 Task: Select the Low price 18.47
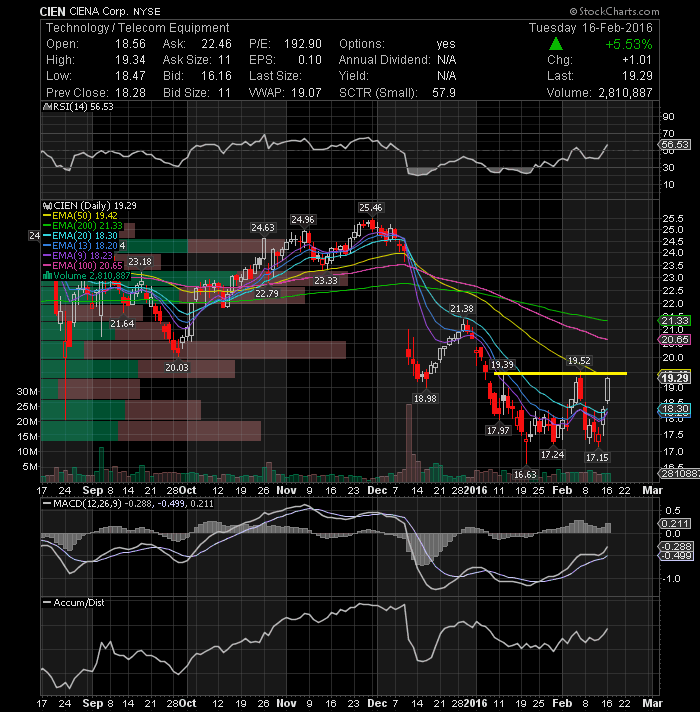tap(130, 76)
